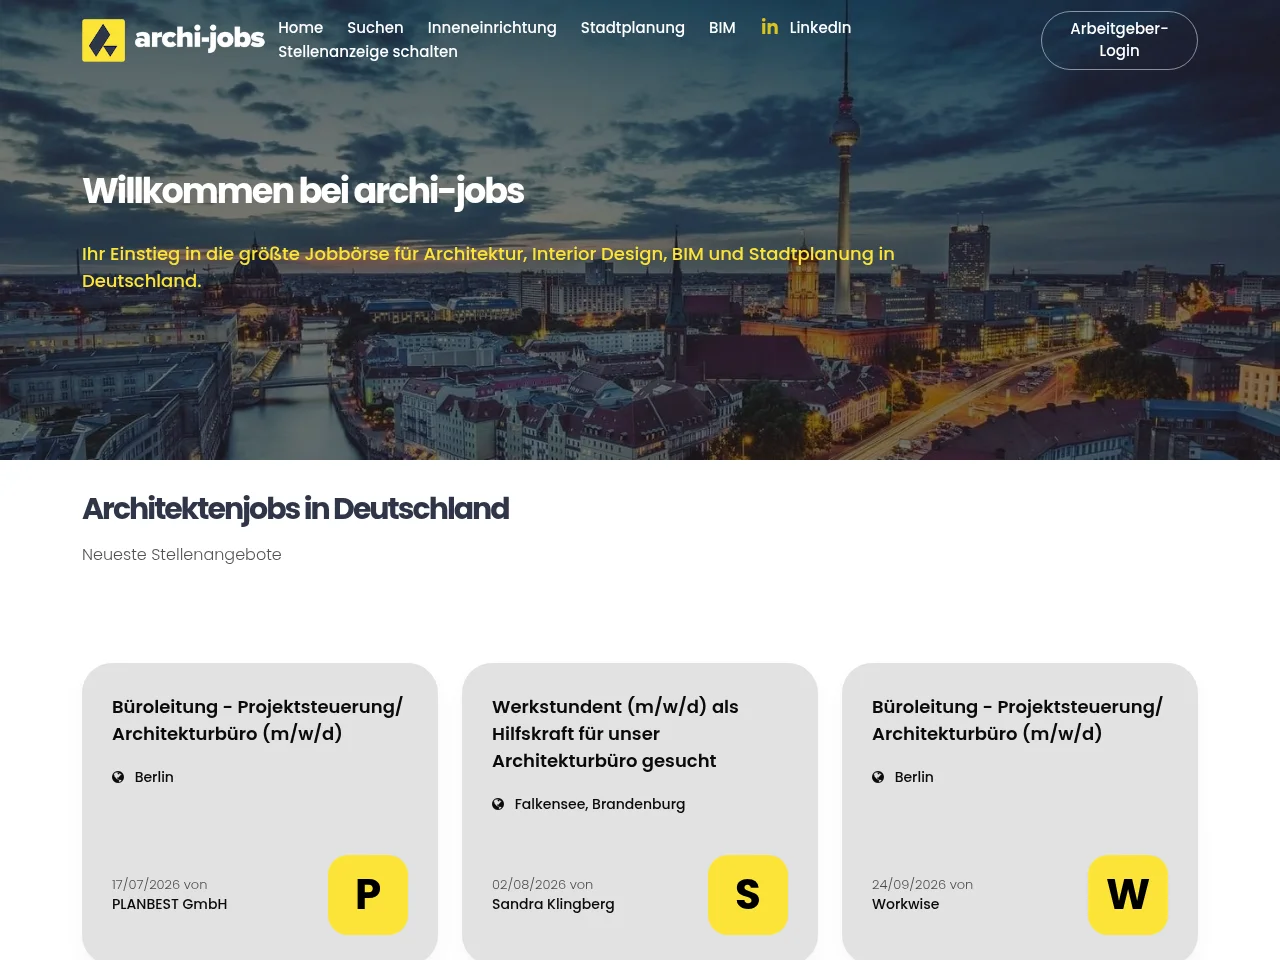Screen dimensions: 1280x960
Task: Click the Architektenjobs in Deutschland heading
Action: pyautogui.click(x=295, y=509)
